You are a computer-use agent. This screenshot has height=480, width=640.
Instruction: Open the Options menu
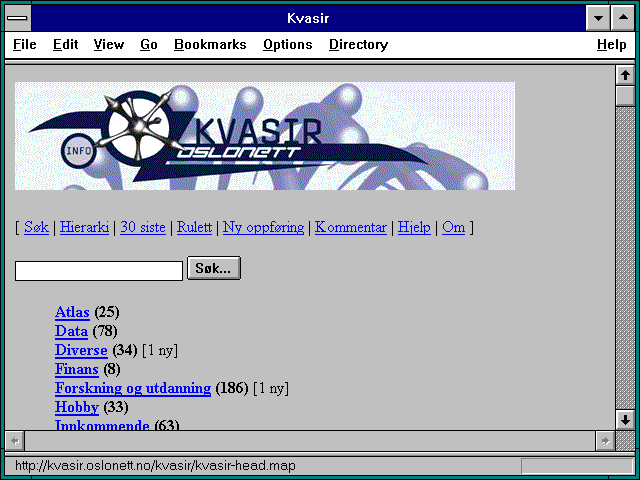pyautogui.click(x=287, y=44)
